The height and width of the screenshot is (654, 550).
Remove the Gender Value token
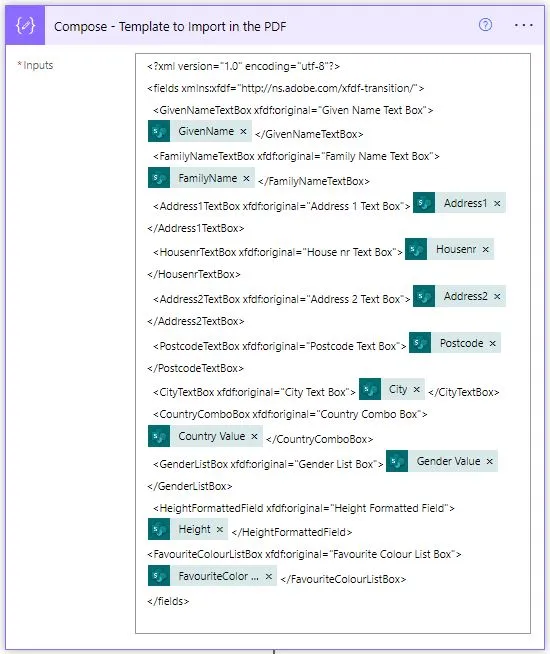pos(490,461)
